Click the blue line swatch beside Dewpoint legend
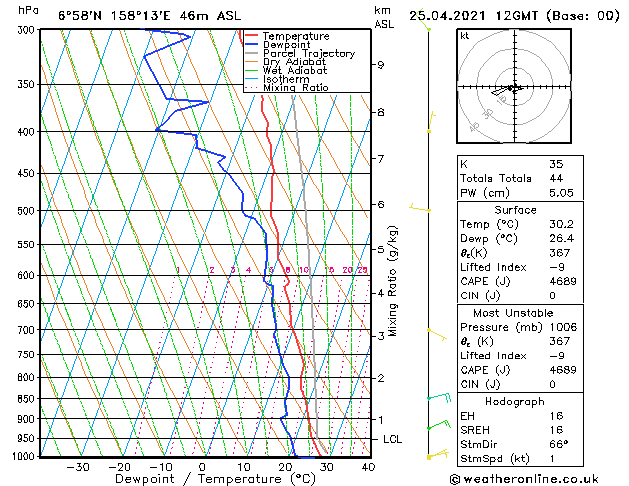The height and width of the screenshot is (486, 629). 252,44
